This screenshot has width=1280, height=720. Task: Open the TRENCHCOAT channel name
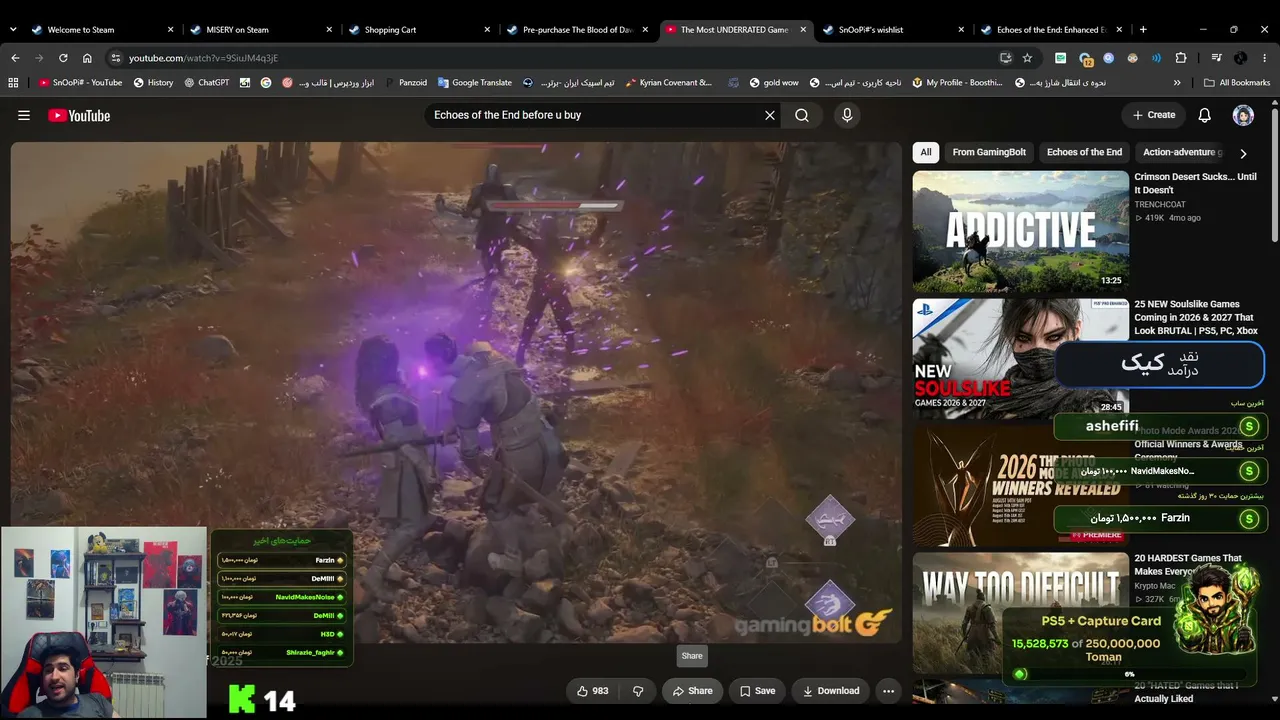(1160, 205)
